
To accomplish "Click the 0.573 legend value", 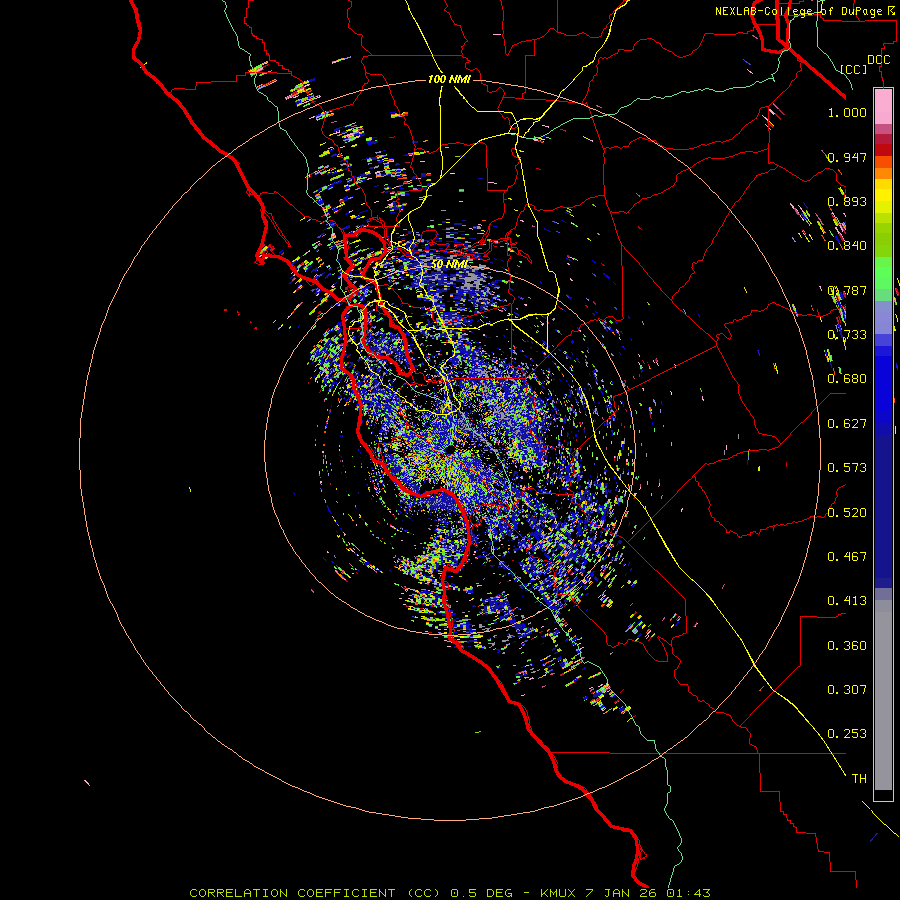I will coord(847,468).
